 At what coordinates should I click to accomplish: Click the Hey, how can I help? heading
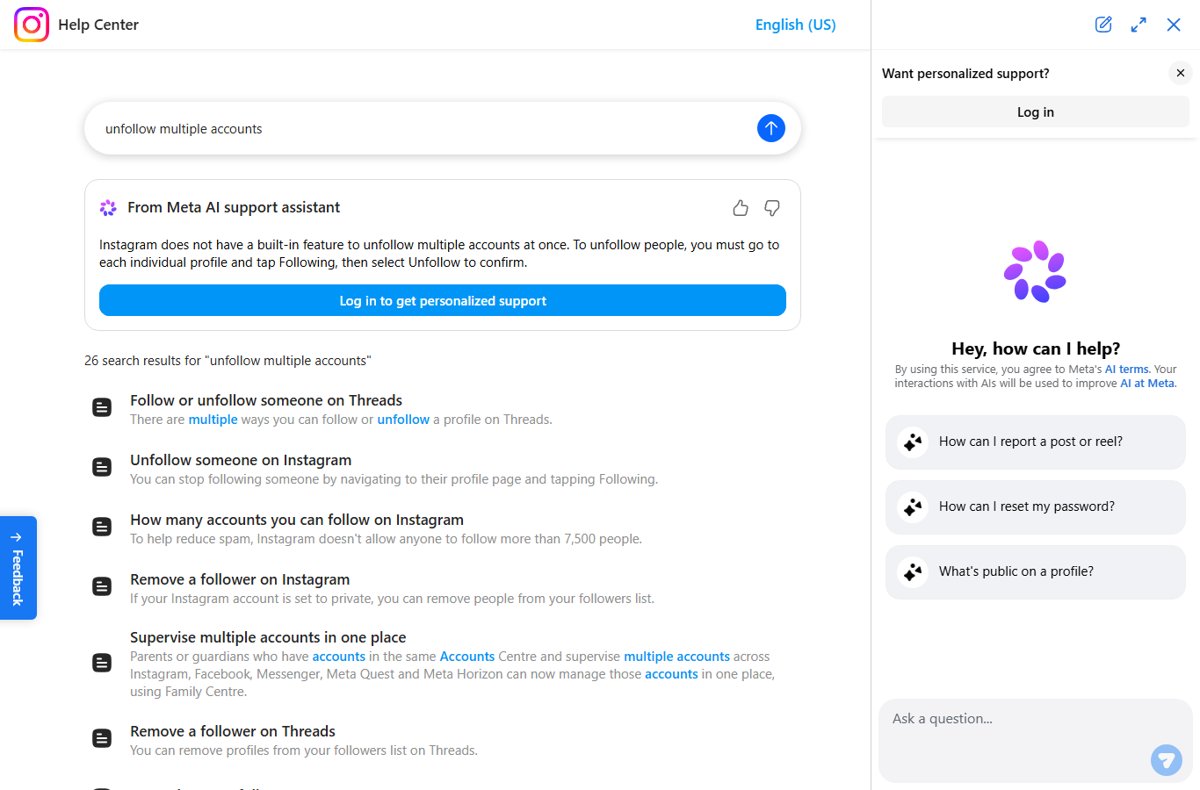click(1035, 349)
